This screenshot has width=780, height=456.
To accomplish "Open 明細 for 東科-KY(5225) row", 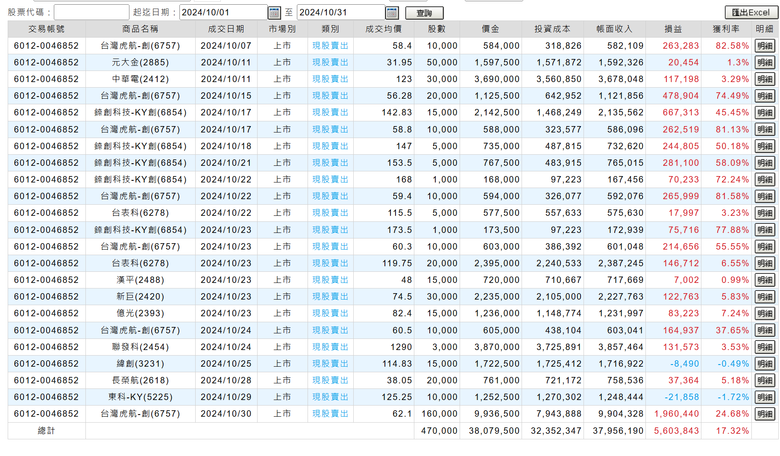I will (x=765, y=397).
